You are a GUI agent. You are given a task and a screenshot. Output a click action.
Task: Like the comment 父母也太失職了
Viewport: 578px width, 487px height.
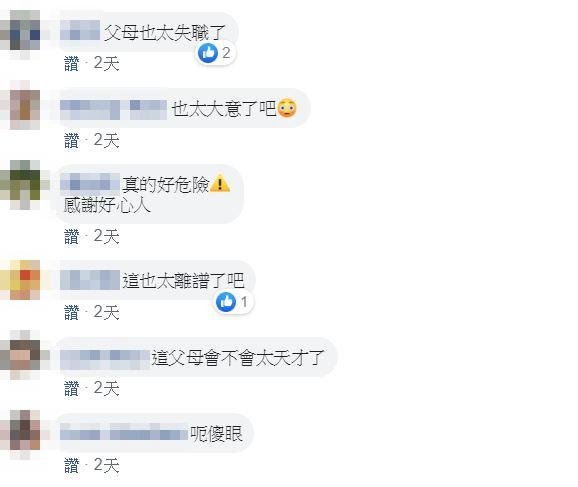[x=72, y=63]
